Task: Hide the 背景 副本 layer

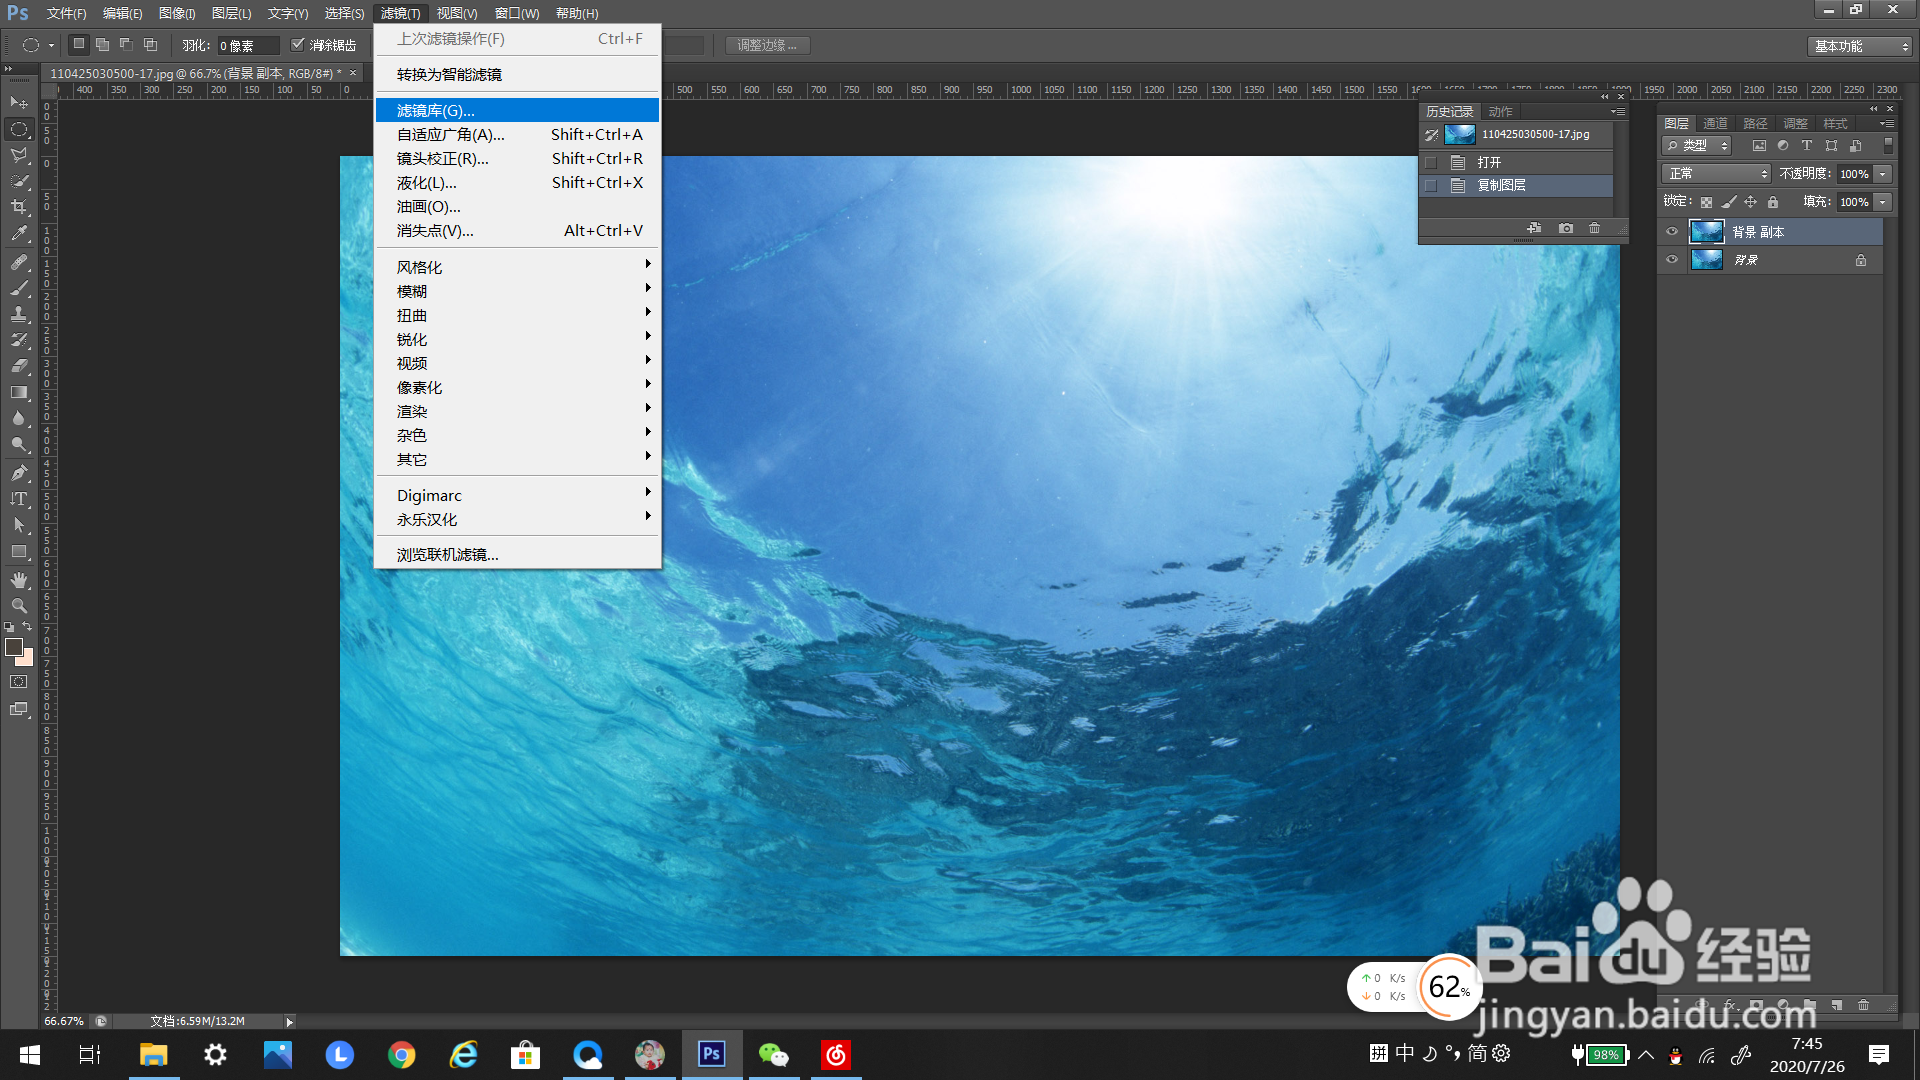Action: tap(1671, 231)
